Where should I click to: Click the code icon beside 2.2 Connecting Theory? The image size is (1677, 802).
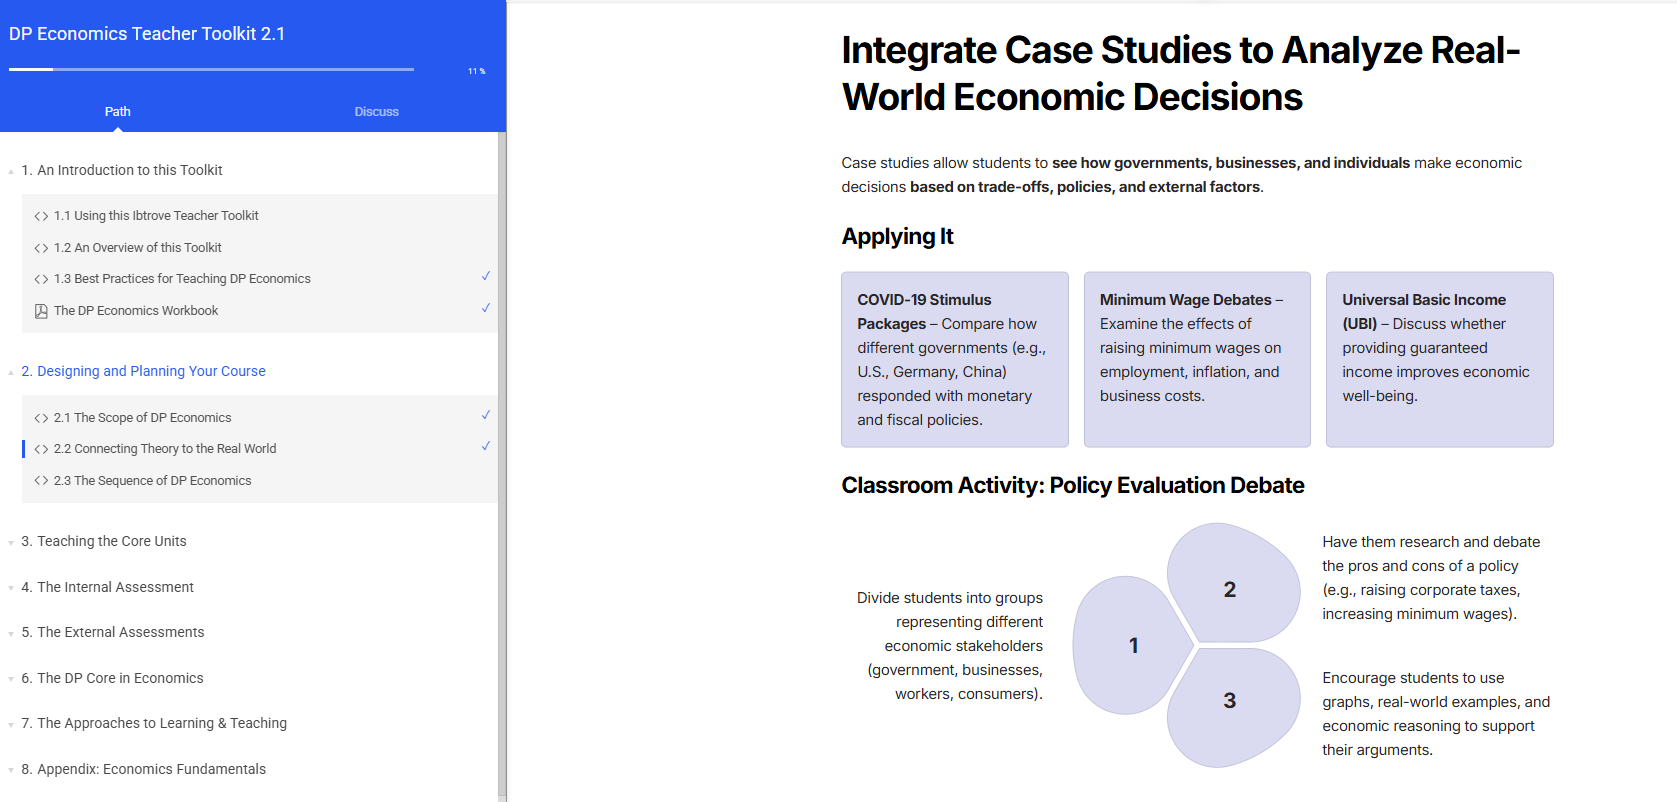tap(41, 449)
